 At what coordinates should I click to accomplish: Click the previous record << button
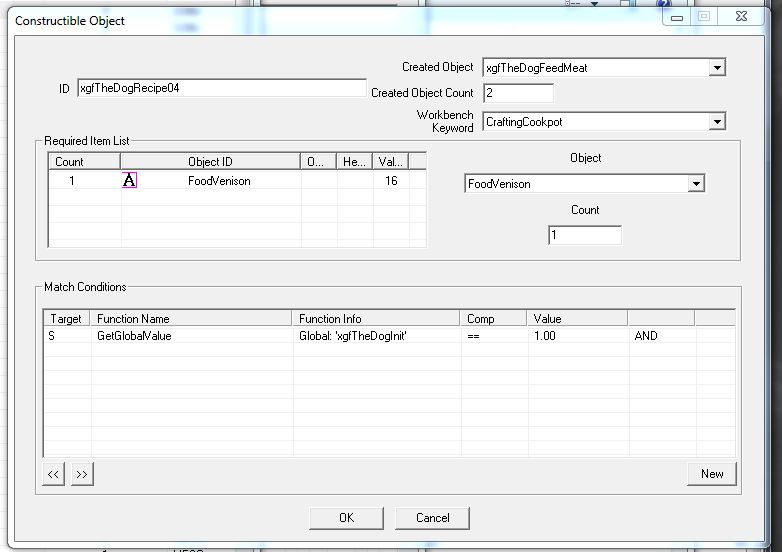(54, 474)
